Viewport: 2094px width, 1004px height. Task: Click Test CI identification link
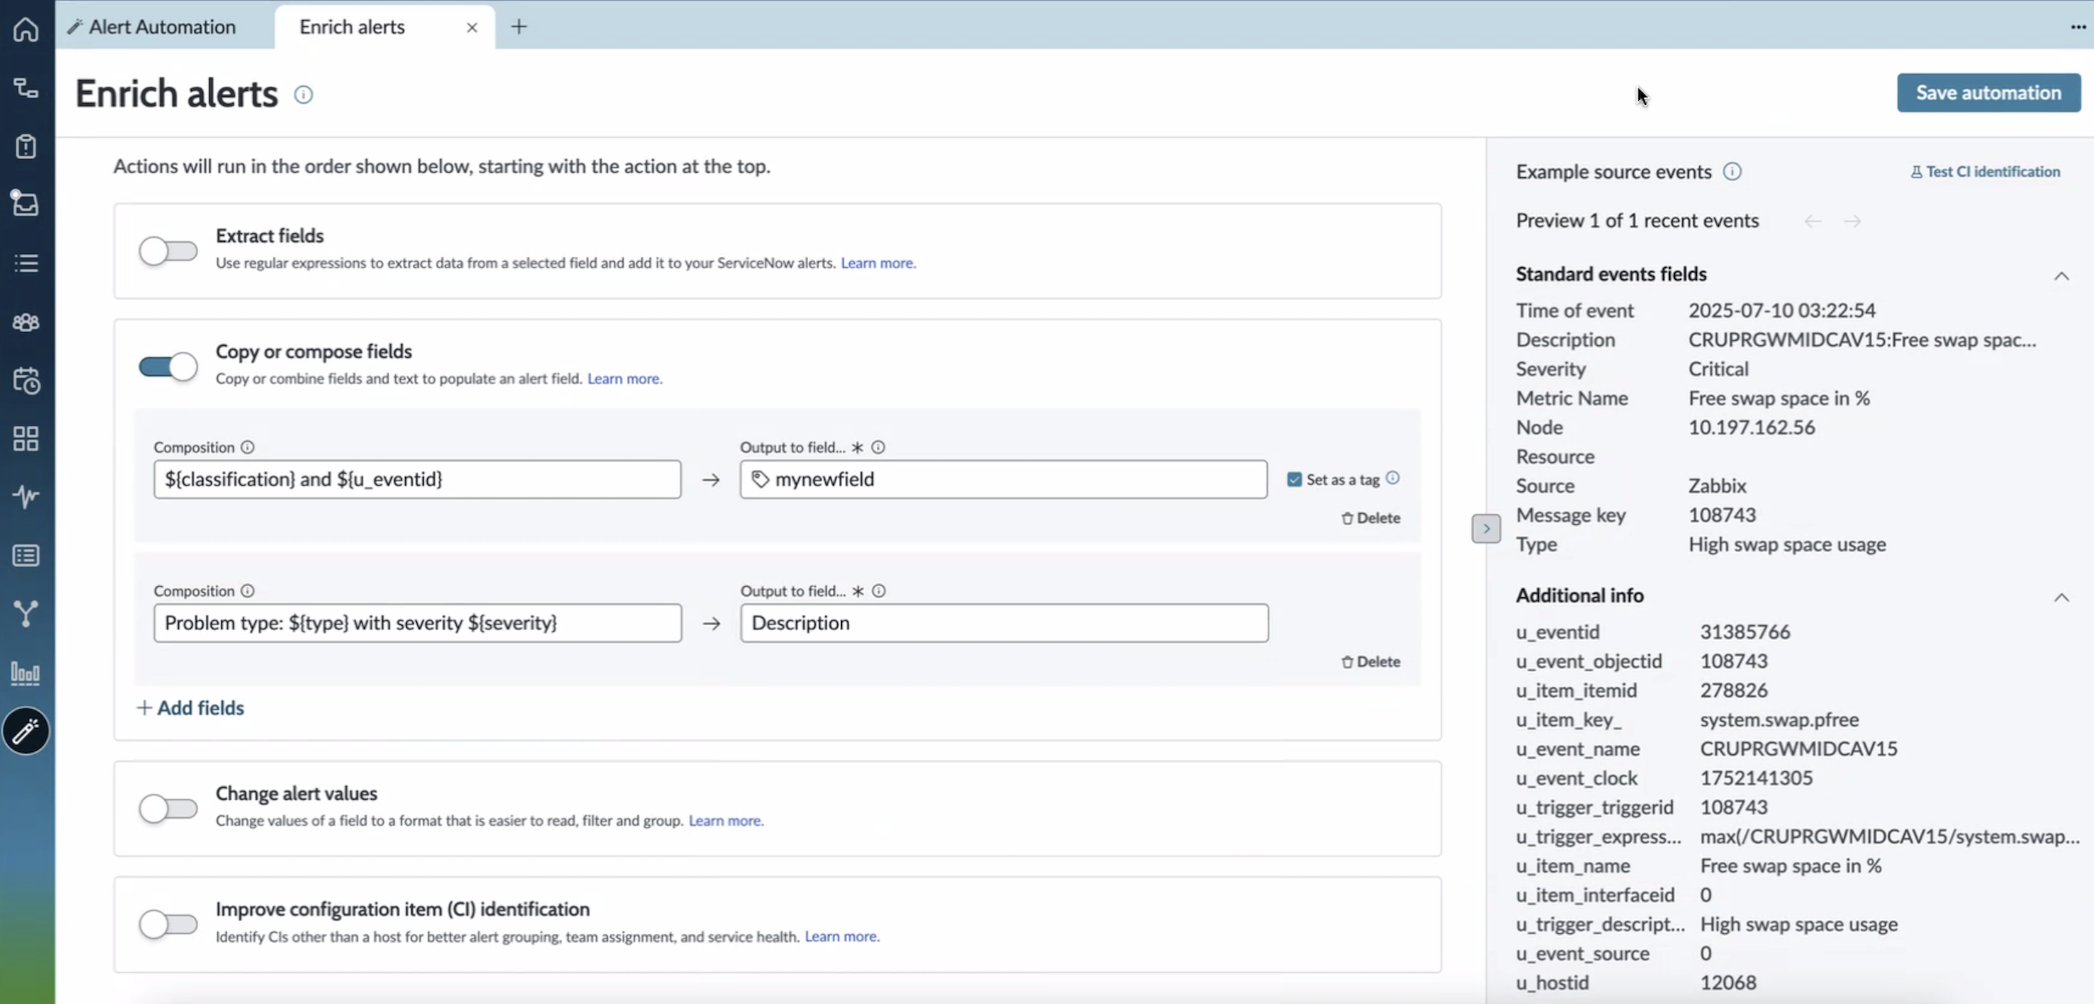click(1985, 172)
